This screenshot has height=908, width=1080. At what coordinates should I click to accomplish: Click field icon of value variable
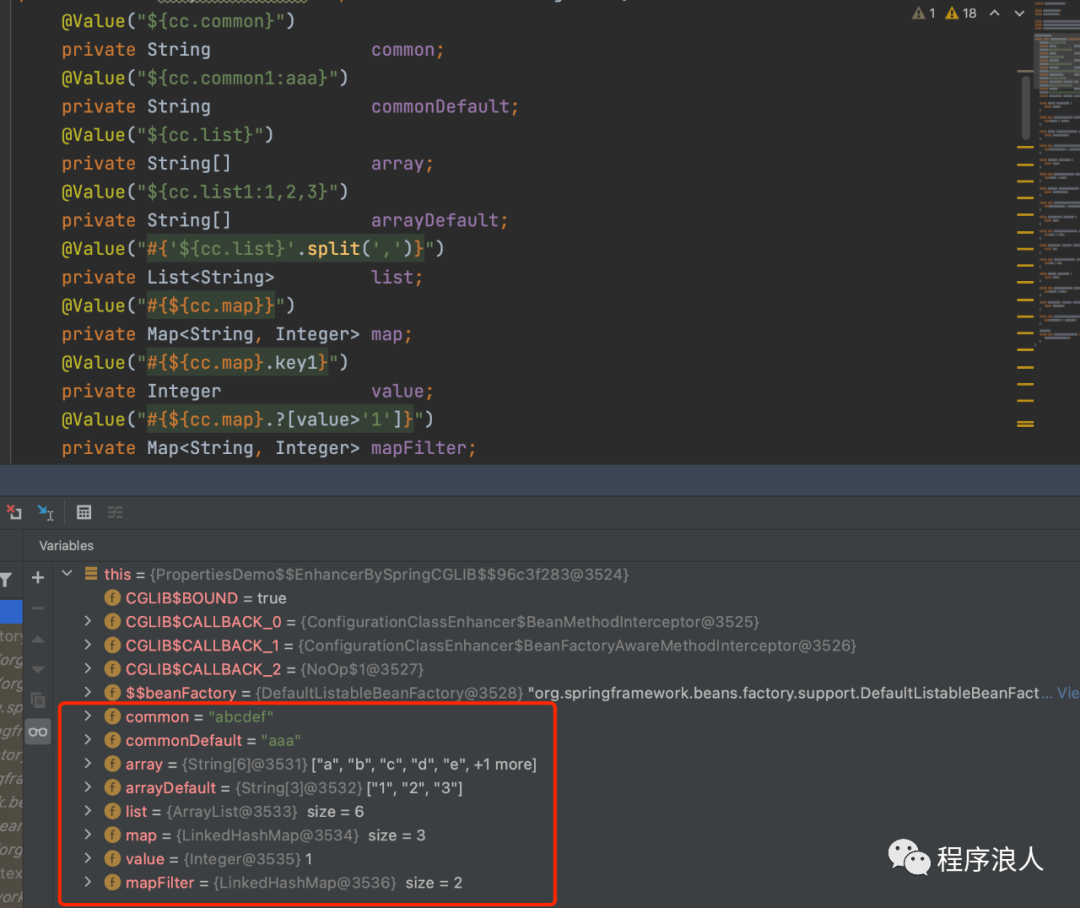pos(112,858)
